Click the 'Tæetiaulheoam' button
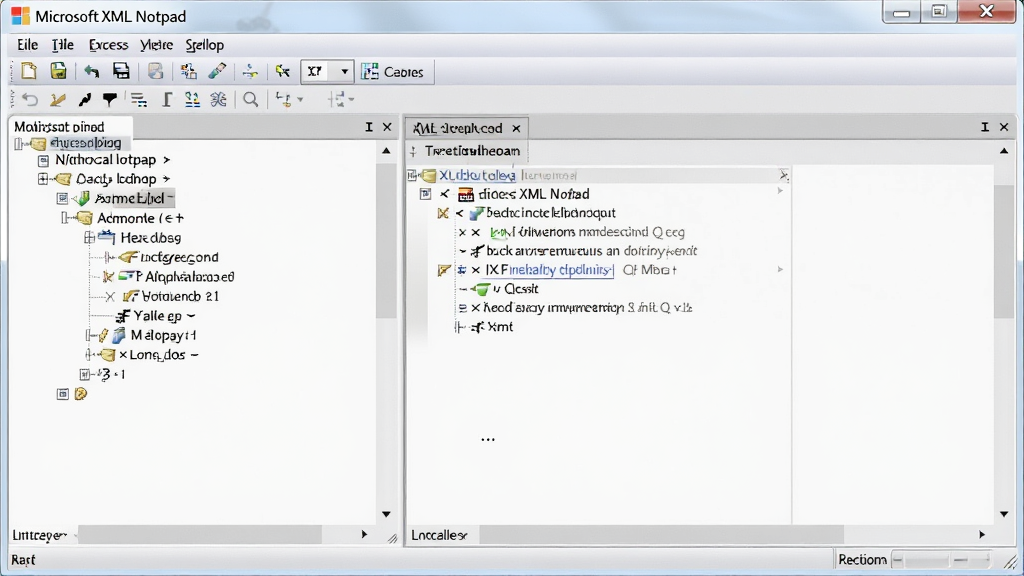The image size is (1024, 576). pyautogui.click(x=473, y=151)
